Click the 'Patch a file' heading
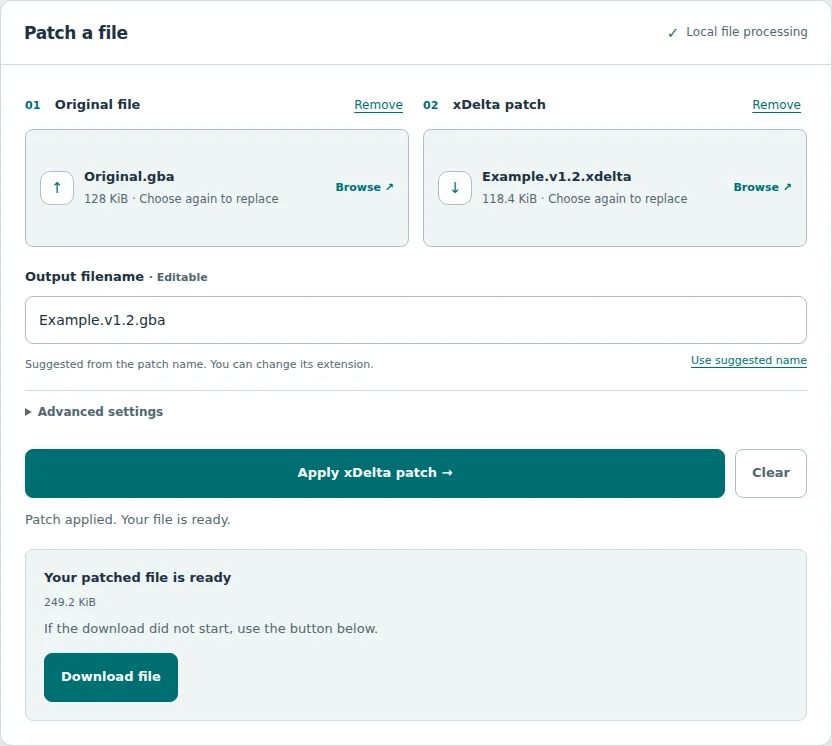832x746 pixels. pos(76,33)
